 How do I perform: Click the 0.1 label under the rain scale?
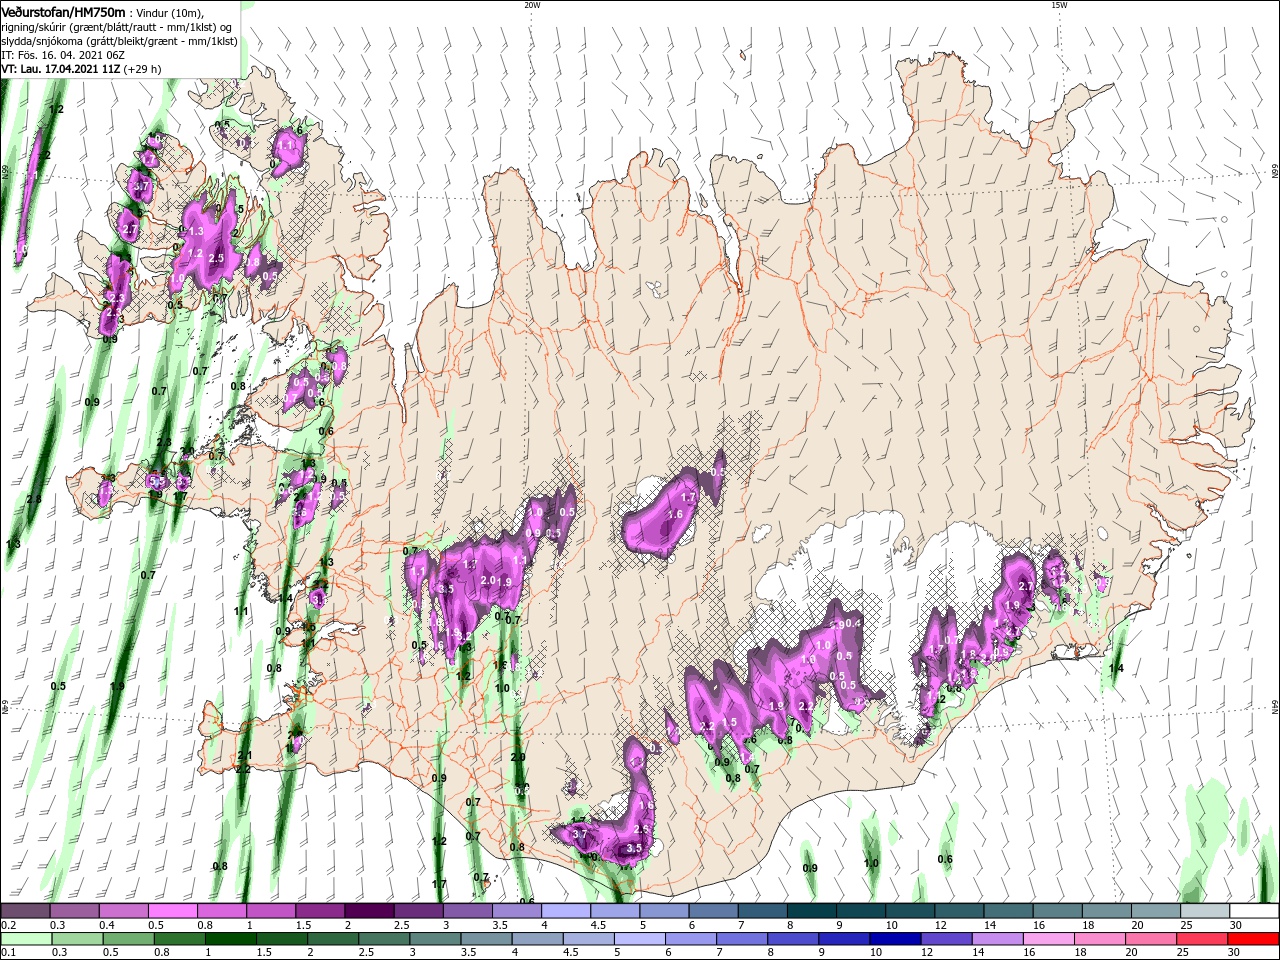click(8, 953)
